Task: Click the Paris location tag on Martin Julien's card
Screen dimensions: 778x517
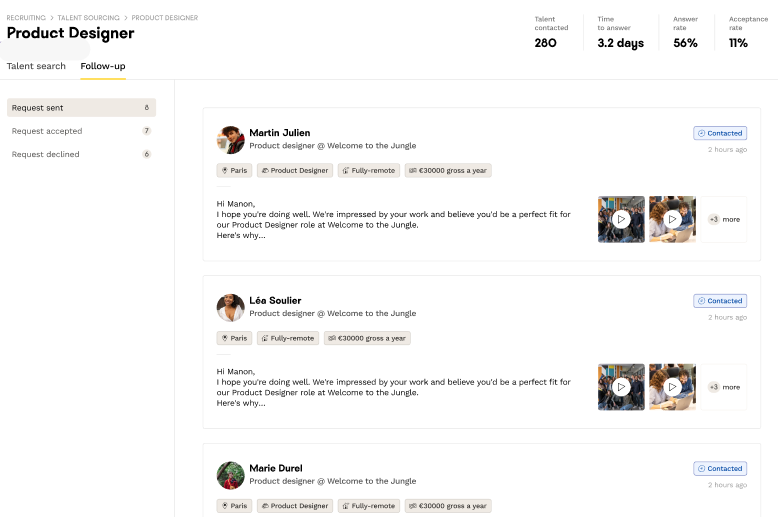Action: click(x=234, y=170)
